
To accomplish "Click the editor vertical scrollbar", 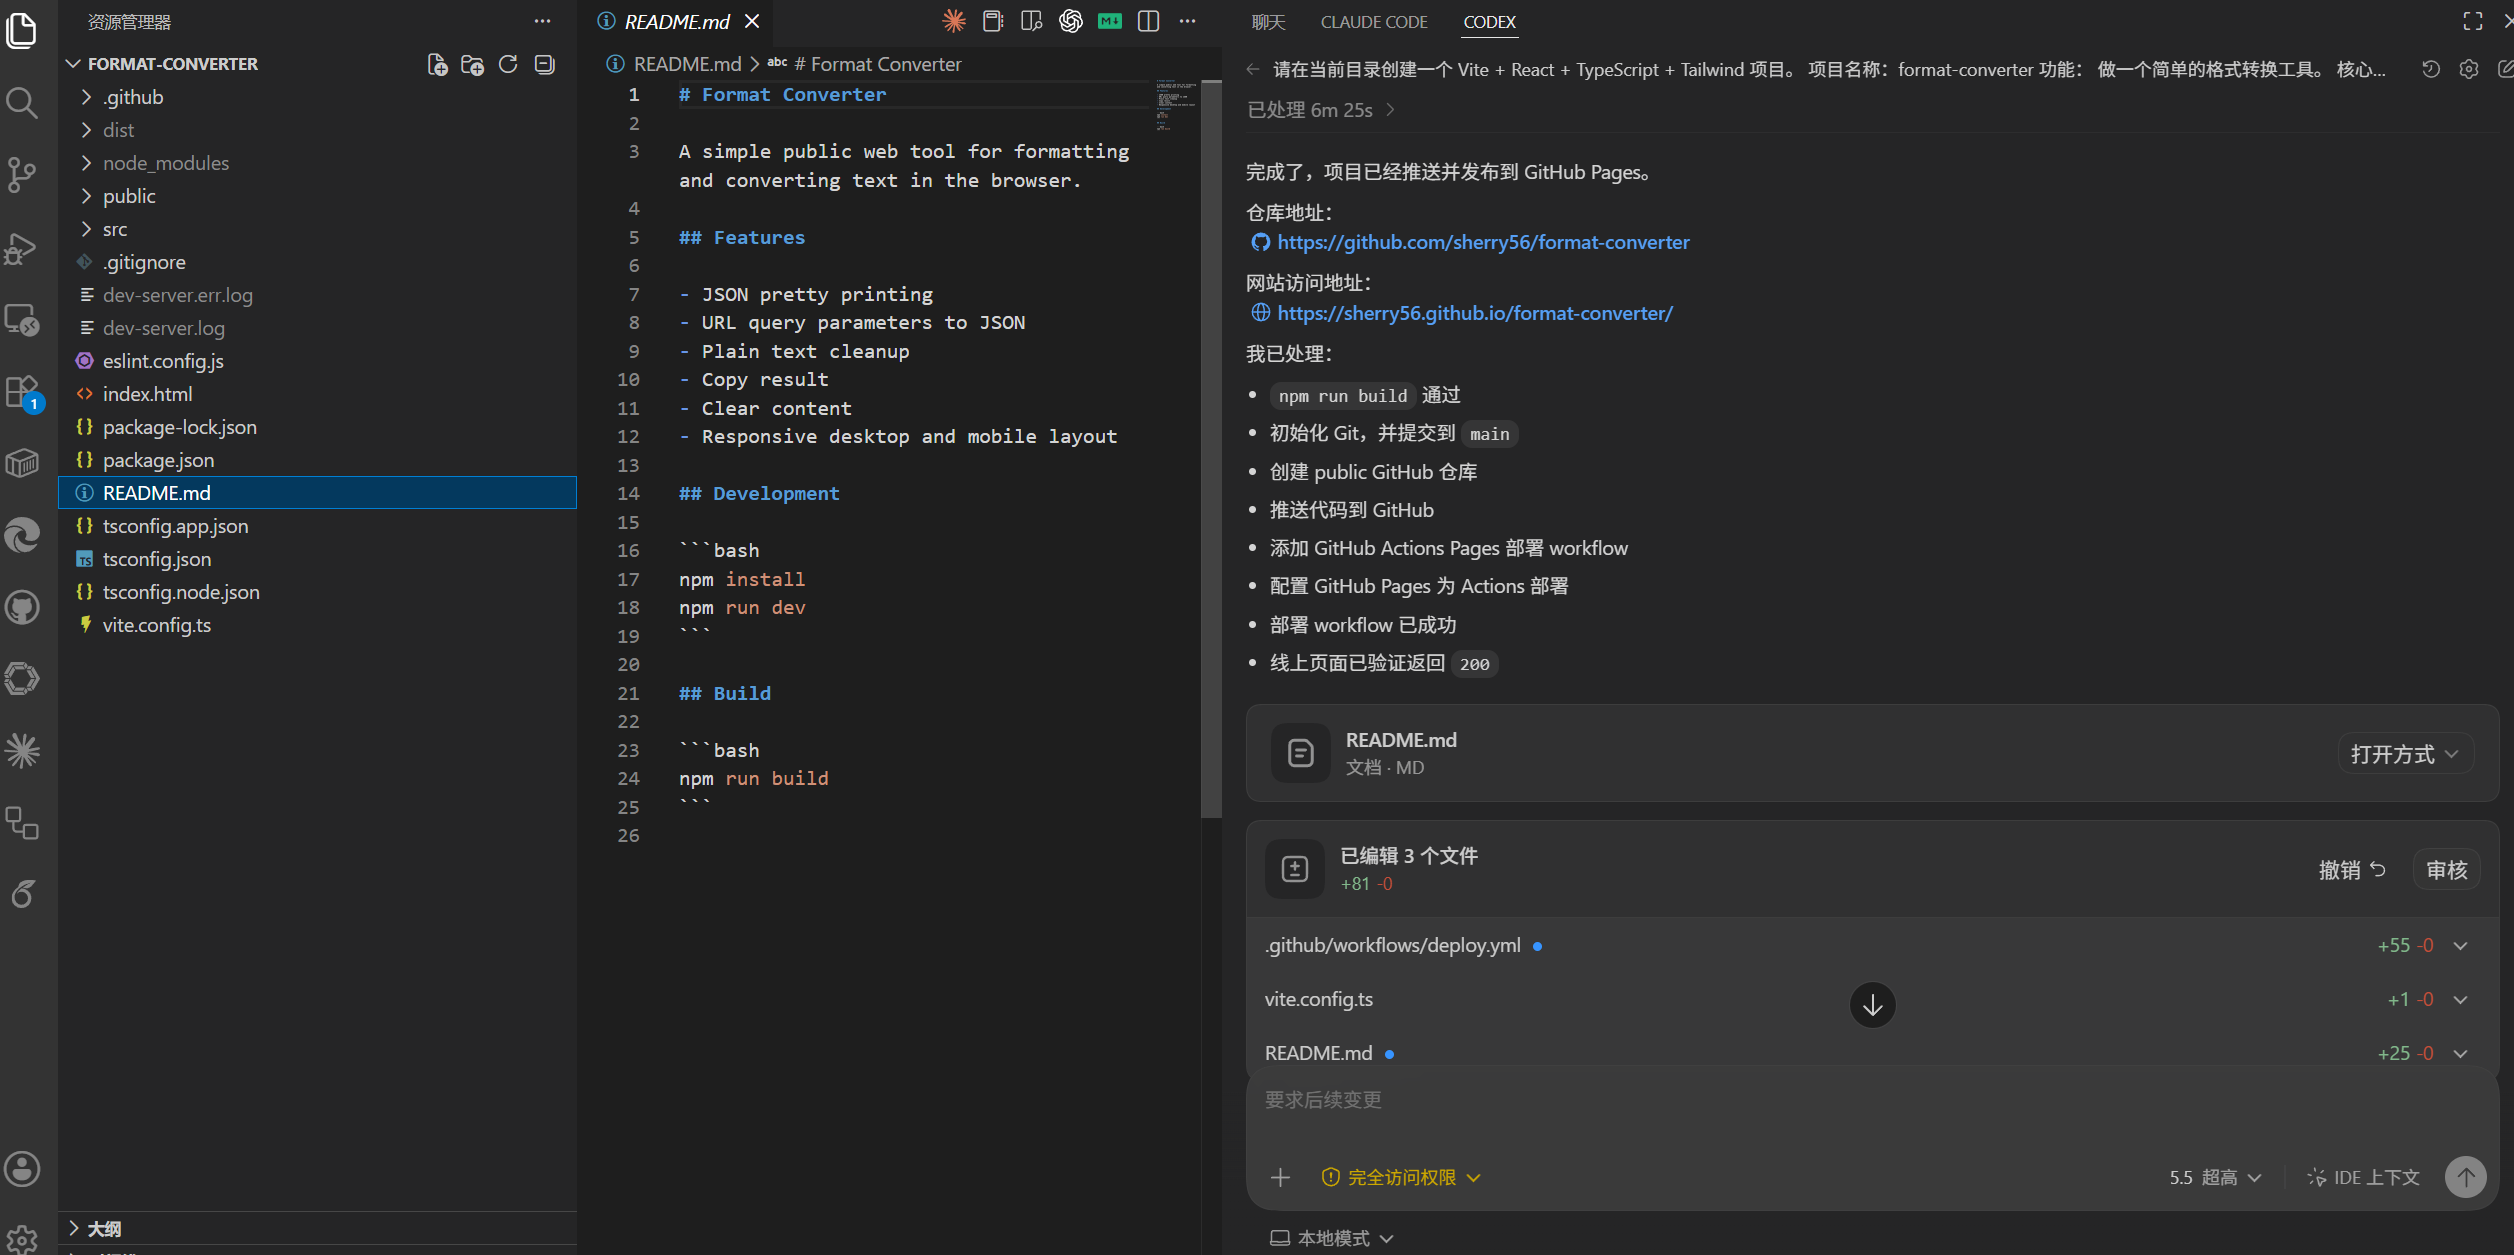I will (1211, 450).
